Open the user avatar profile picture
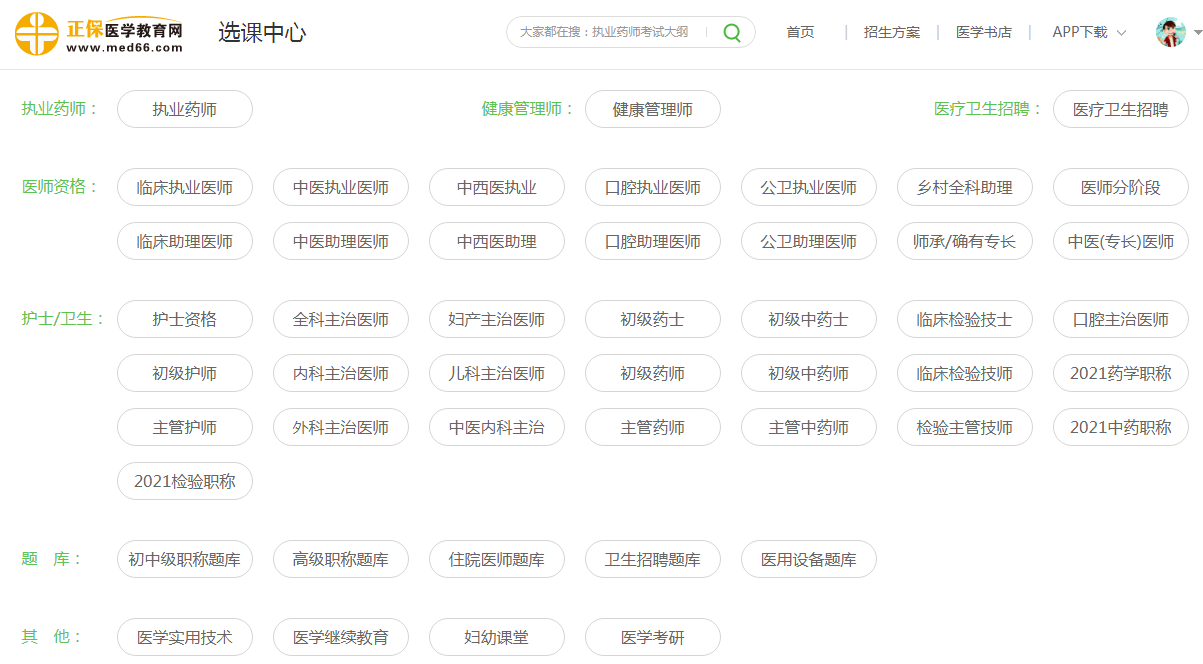 pyautogui.click(x=1170, y=32)
